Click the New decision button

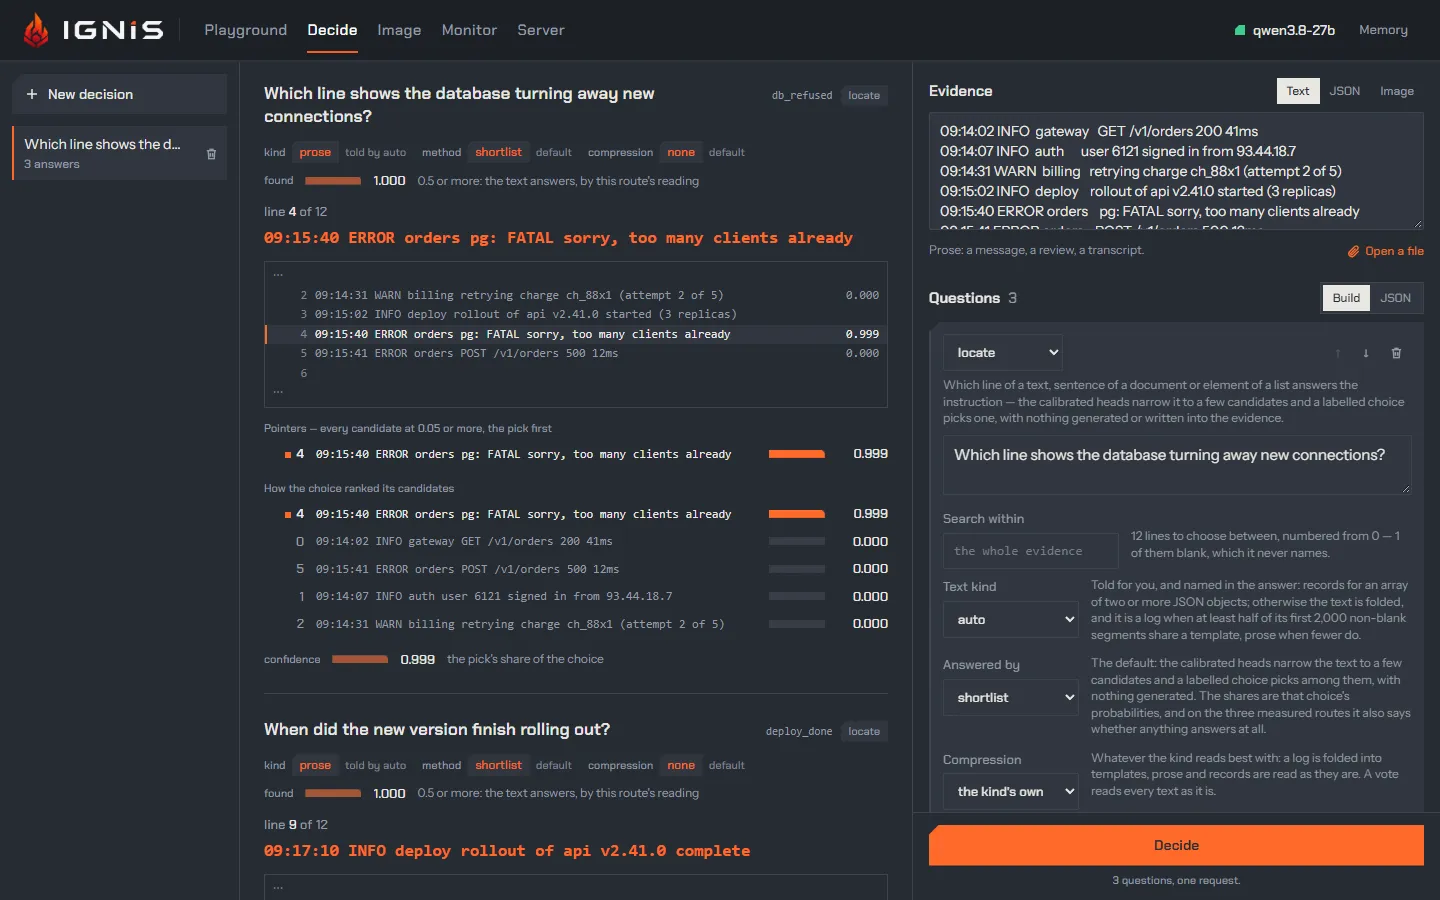point(119,94)
